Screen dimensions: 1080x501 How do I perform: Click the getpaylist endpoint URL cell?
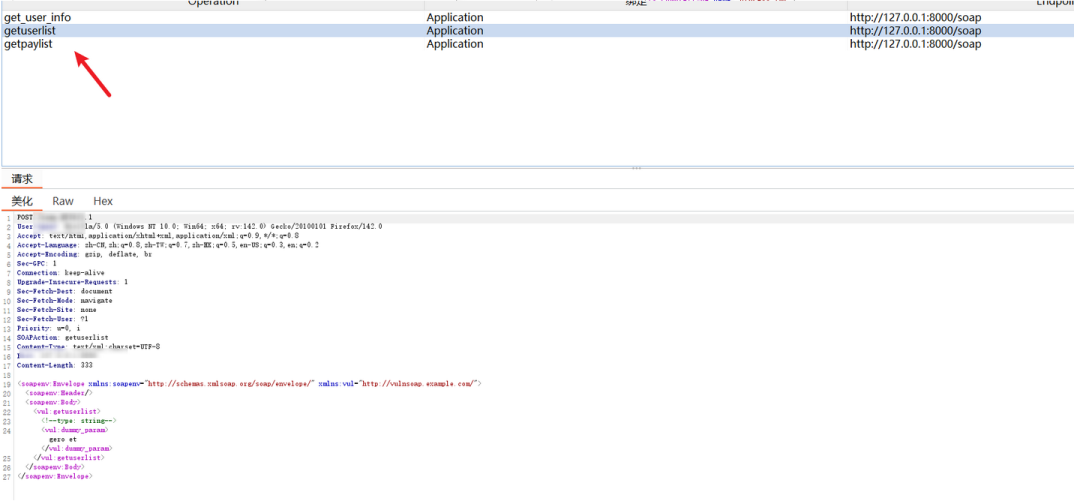[x=915, y=44]
